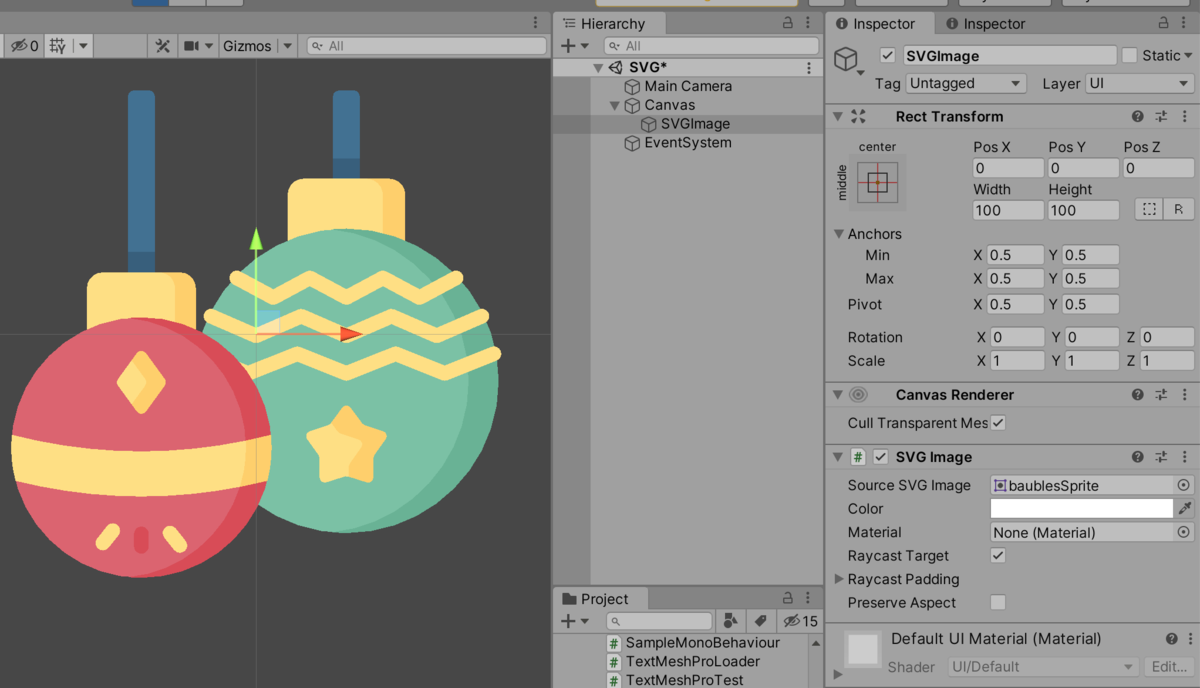Open the Layer UI dropdown
The image size is (1200, 688).
(1140, 84)
